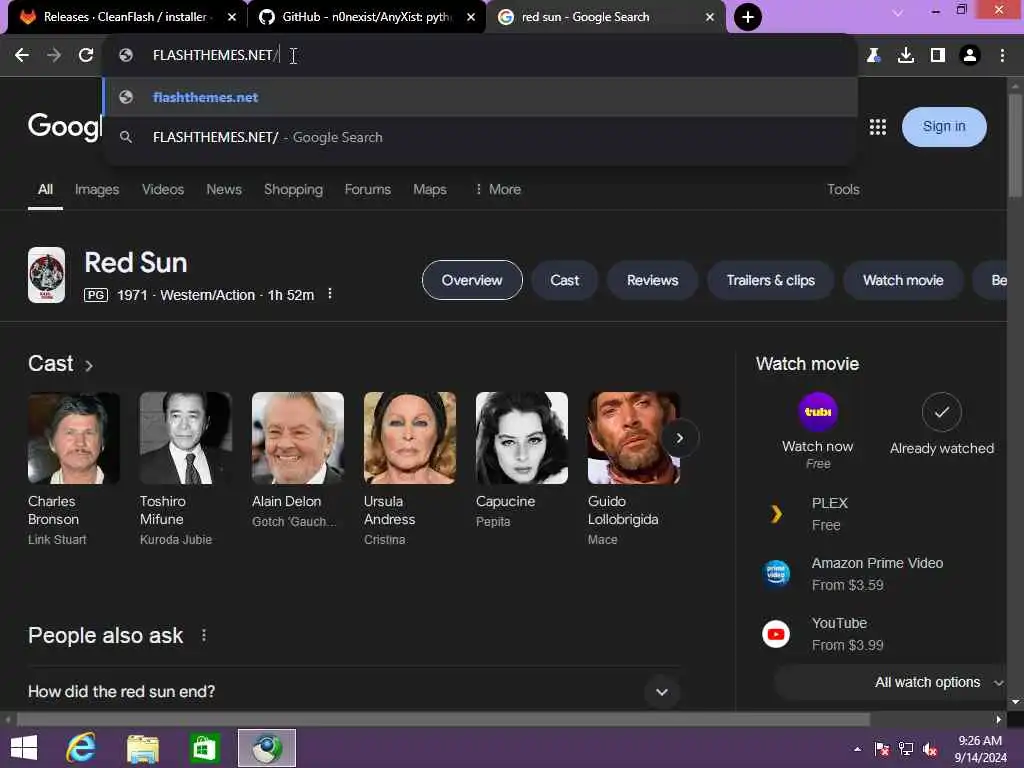Image resolution: width=1024 pixels, height=768 pixels.
Task: Select the Cast chip
Action: click(564, 280)
